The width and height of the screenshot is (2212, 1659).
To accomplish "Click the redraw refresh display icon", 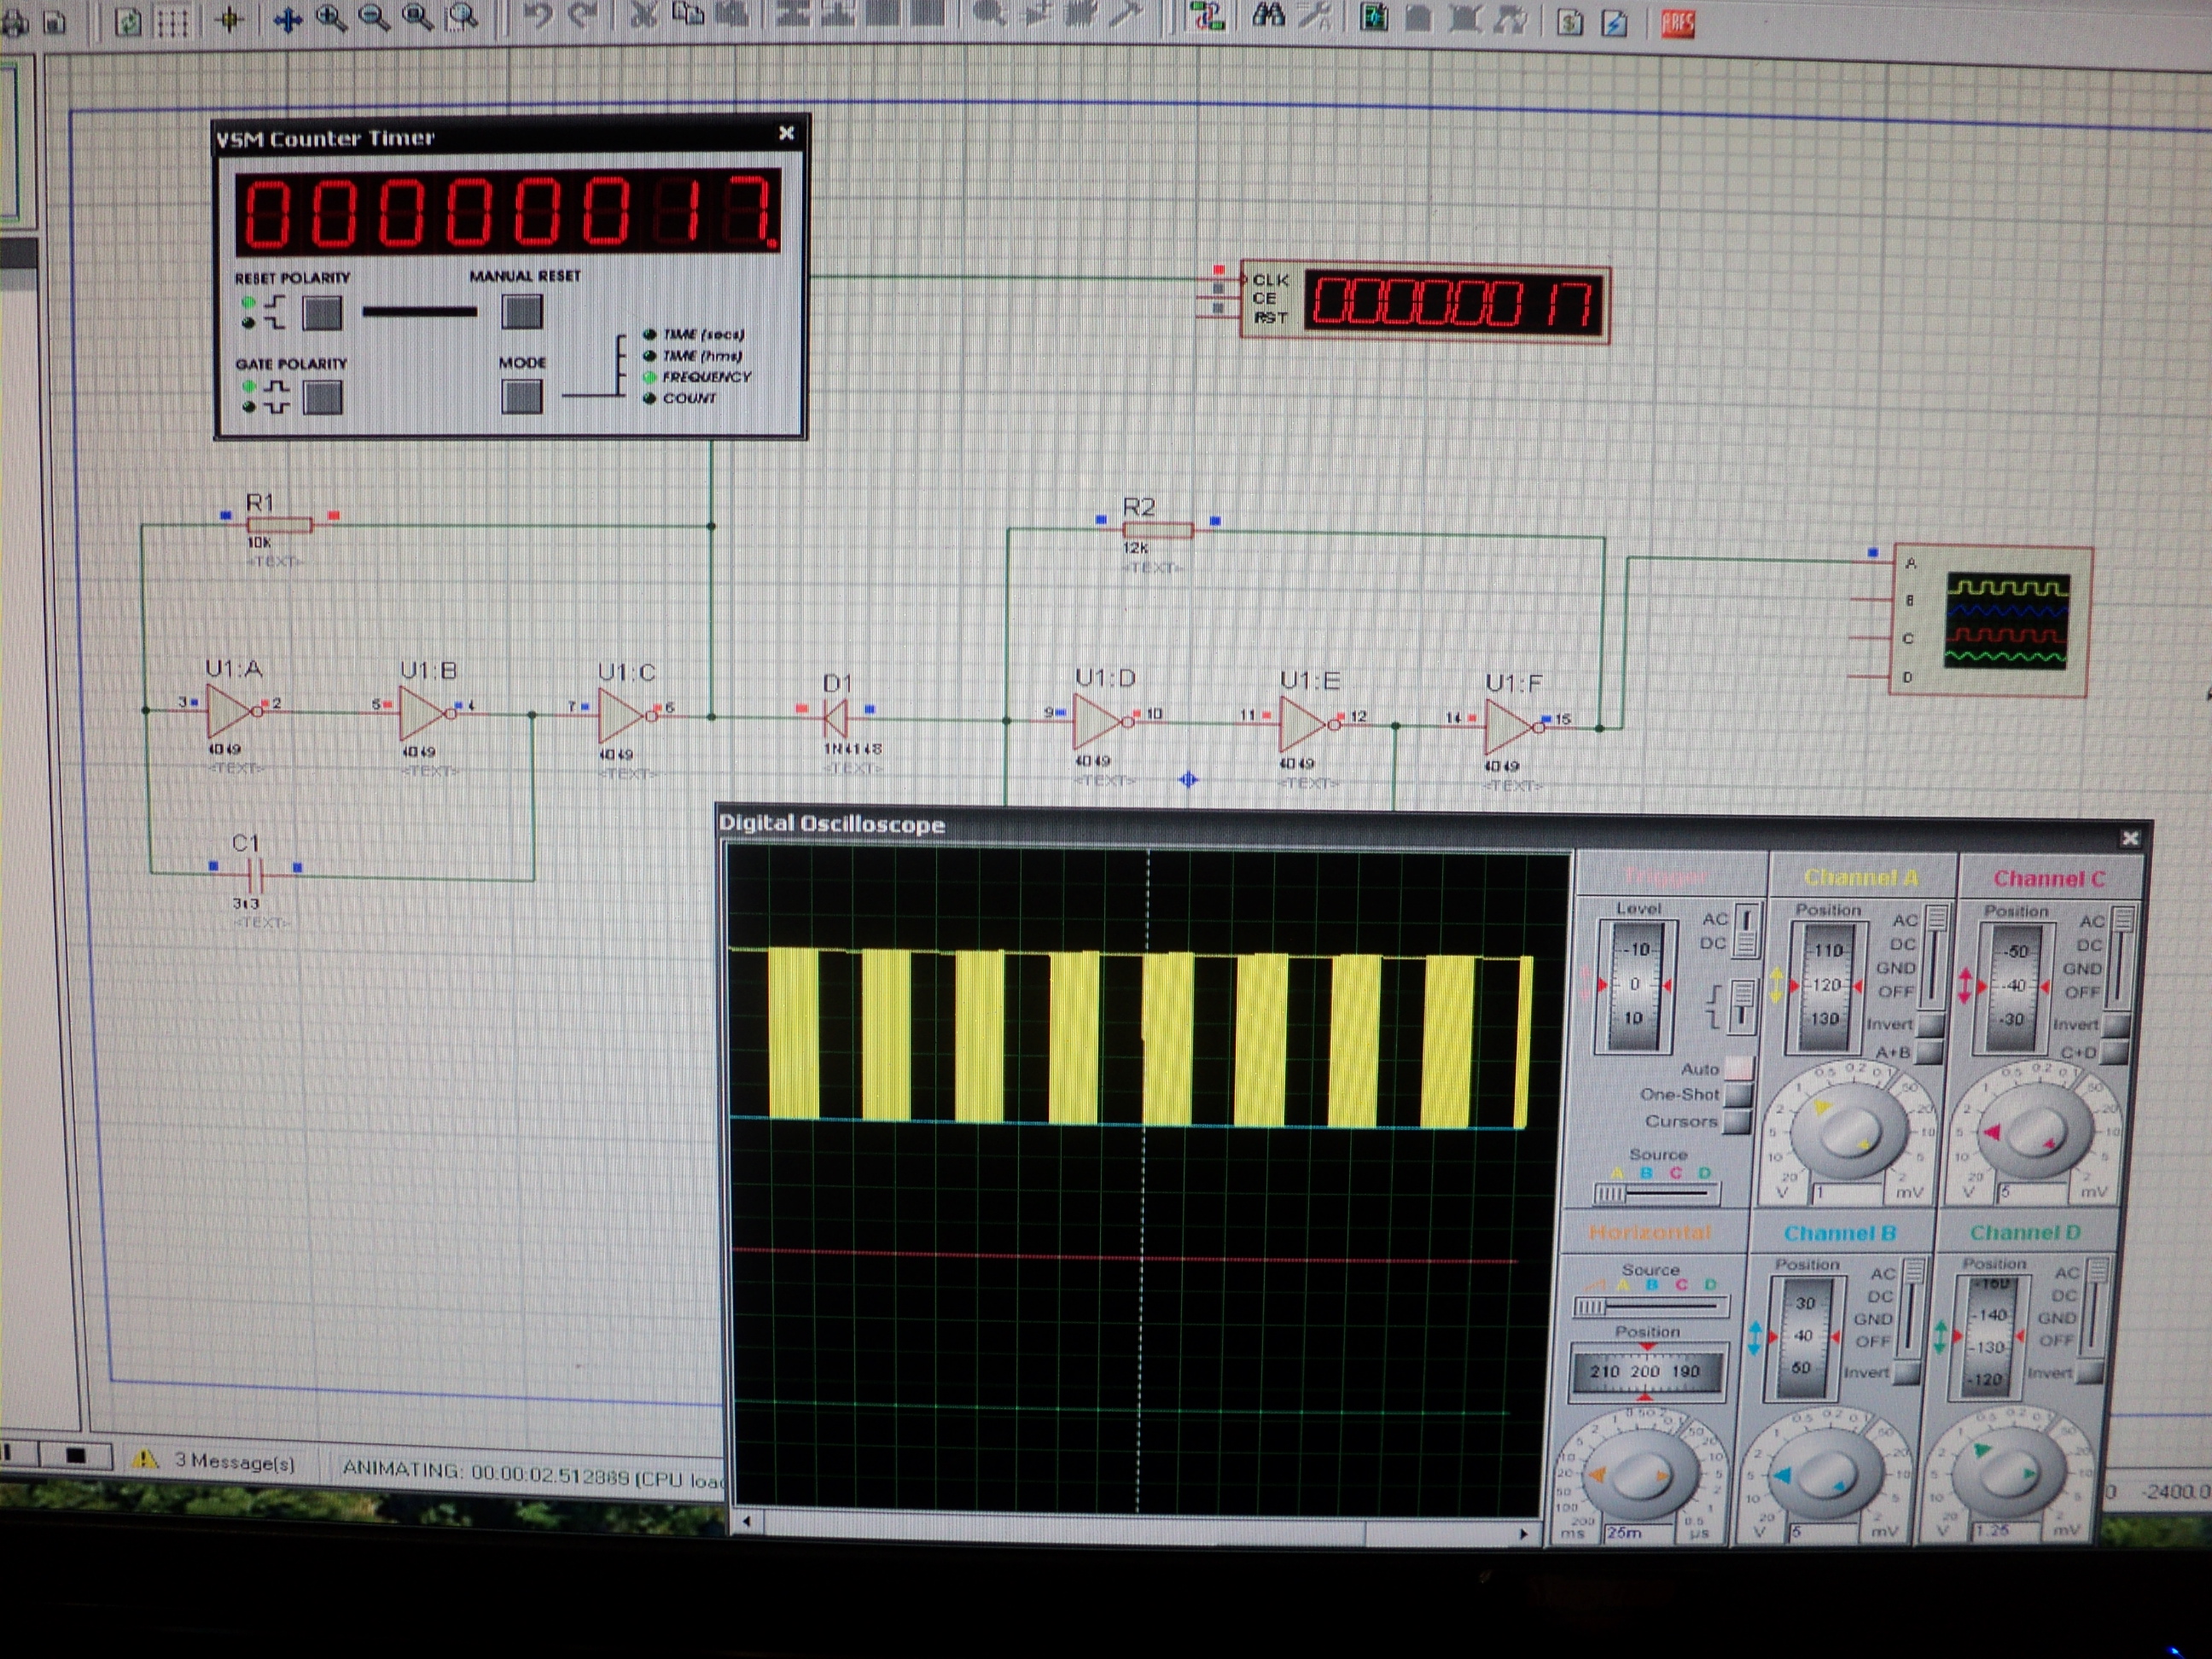I will pyautogui.click(x=128, y=22).
